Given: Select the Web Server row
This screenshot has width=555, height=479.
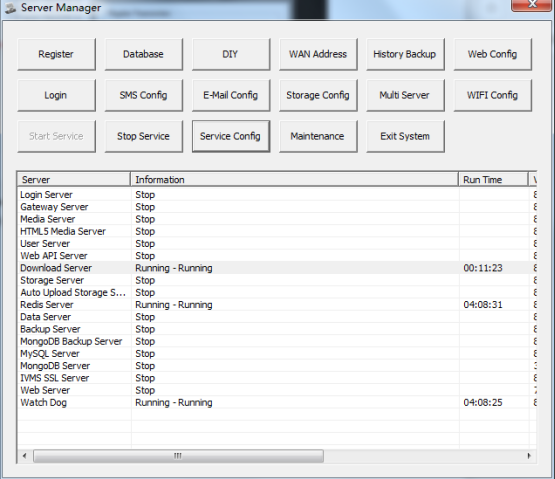Looking at the screenshot, I should click(277, 390).
